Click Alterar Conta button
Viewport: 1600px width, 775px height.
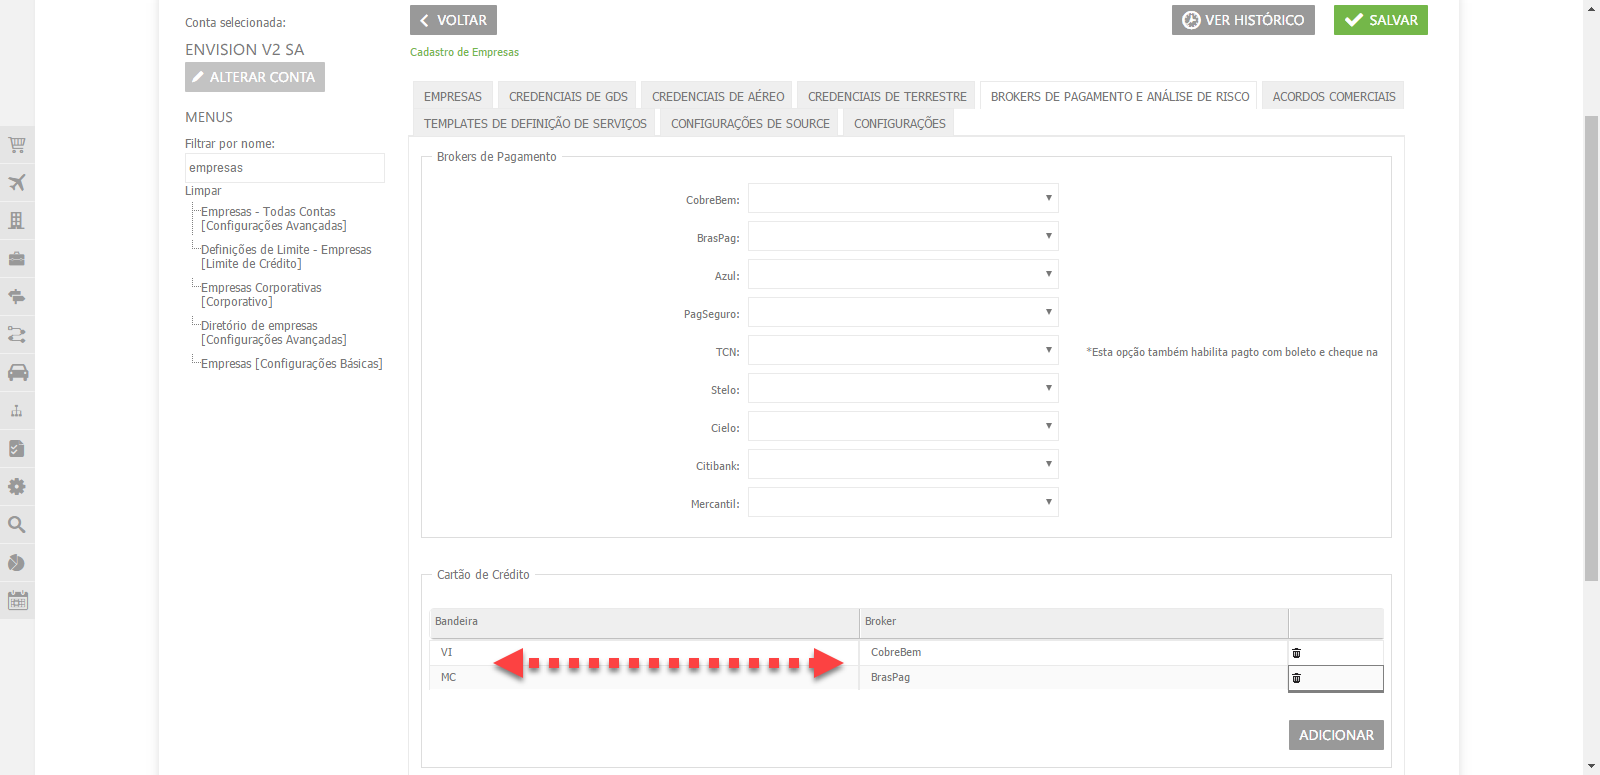click(255, 77)
